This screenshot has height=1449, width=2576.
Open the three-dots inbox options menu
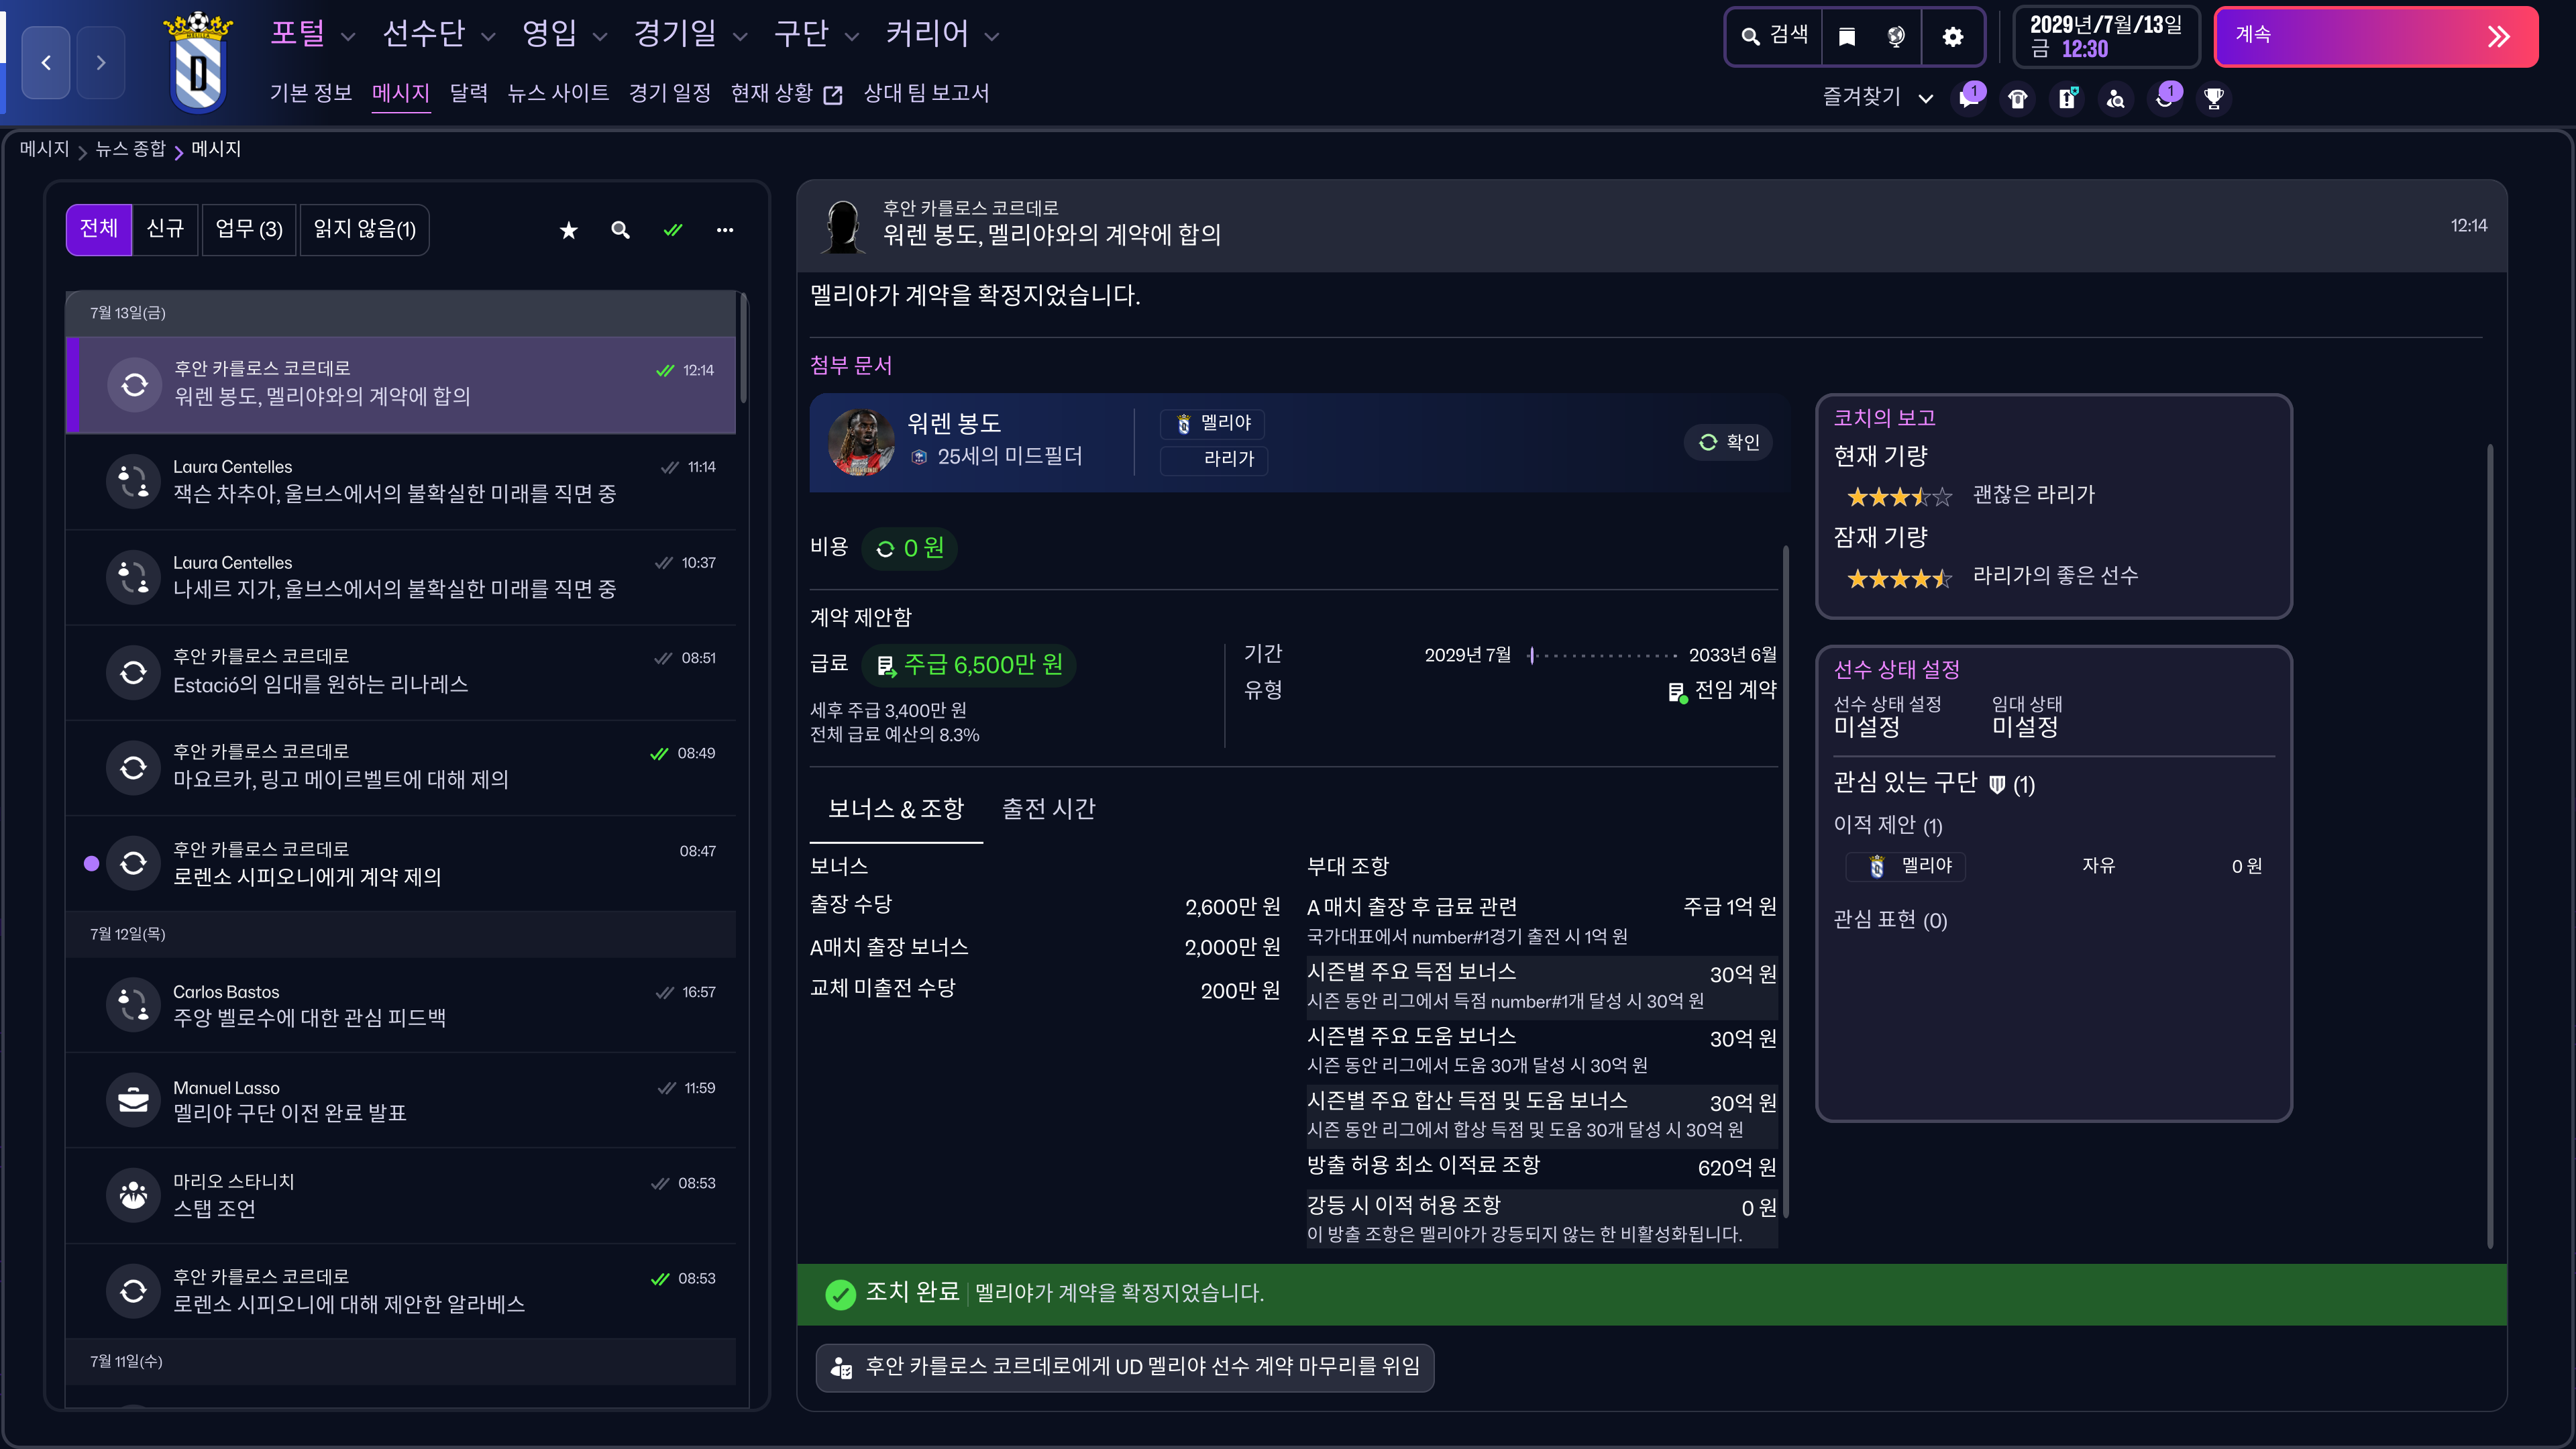click(725, 230)
